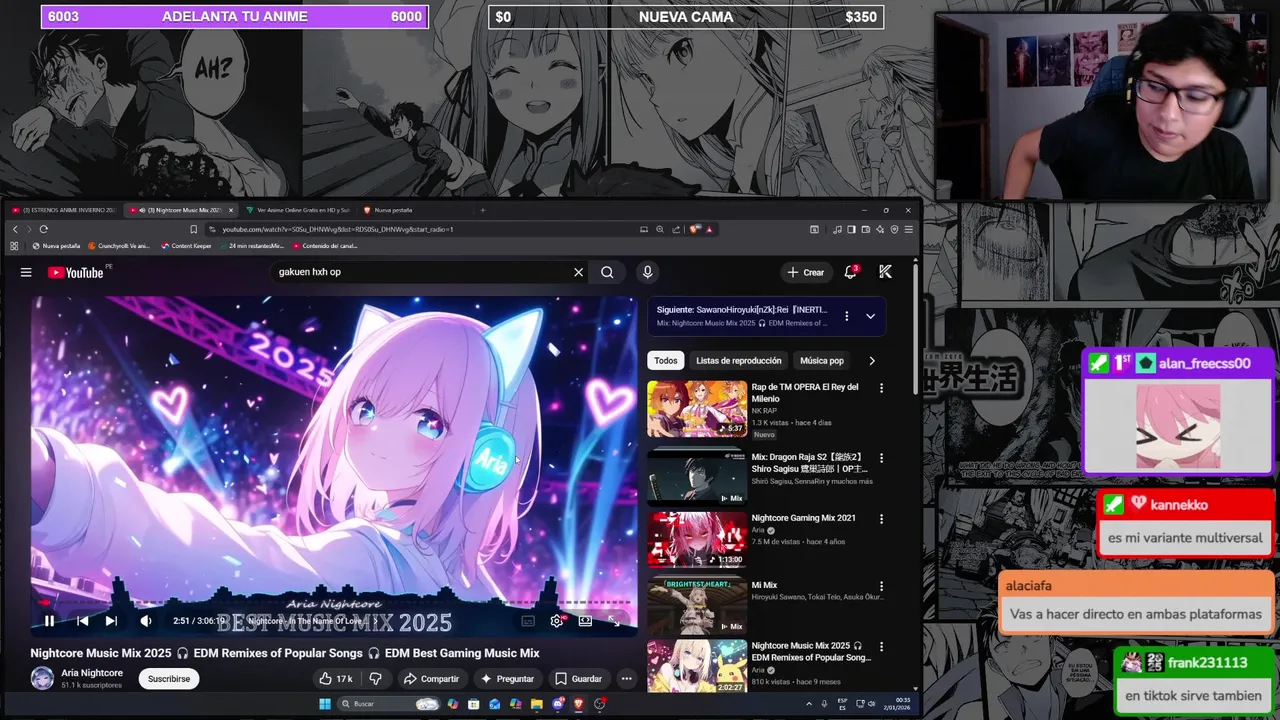Go back in browser history
1280x720 pixels.
click(15, 229)
